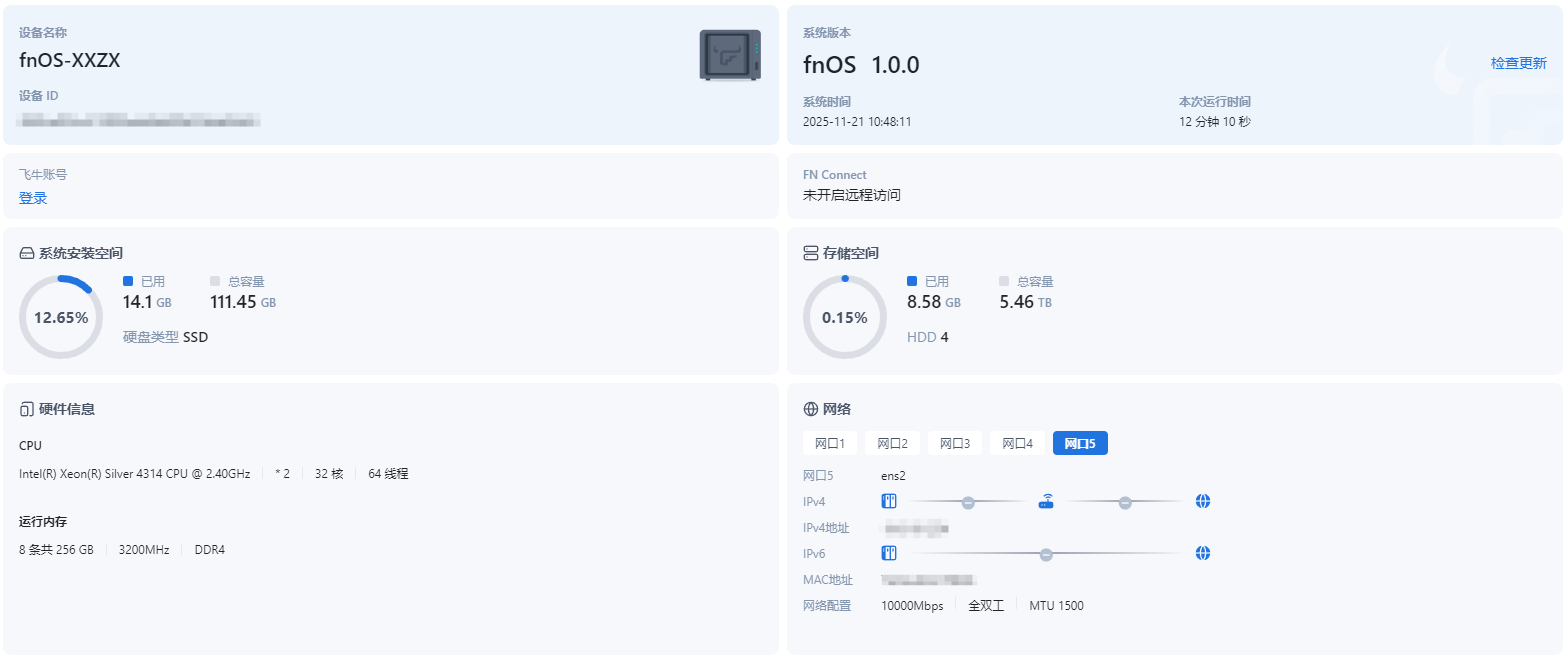Click the internet globe icon in IPv4 row

click(x=1203, y=501)
